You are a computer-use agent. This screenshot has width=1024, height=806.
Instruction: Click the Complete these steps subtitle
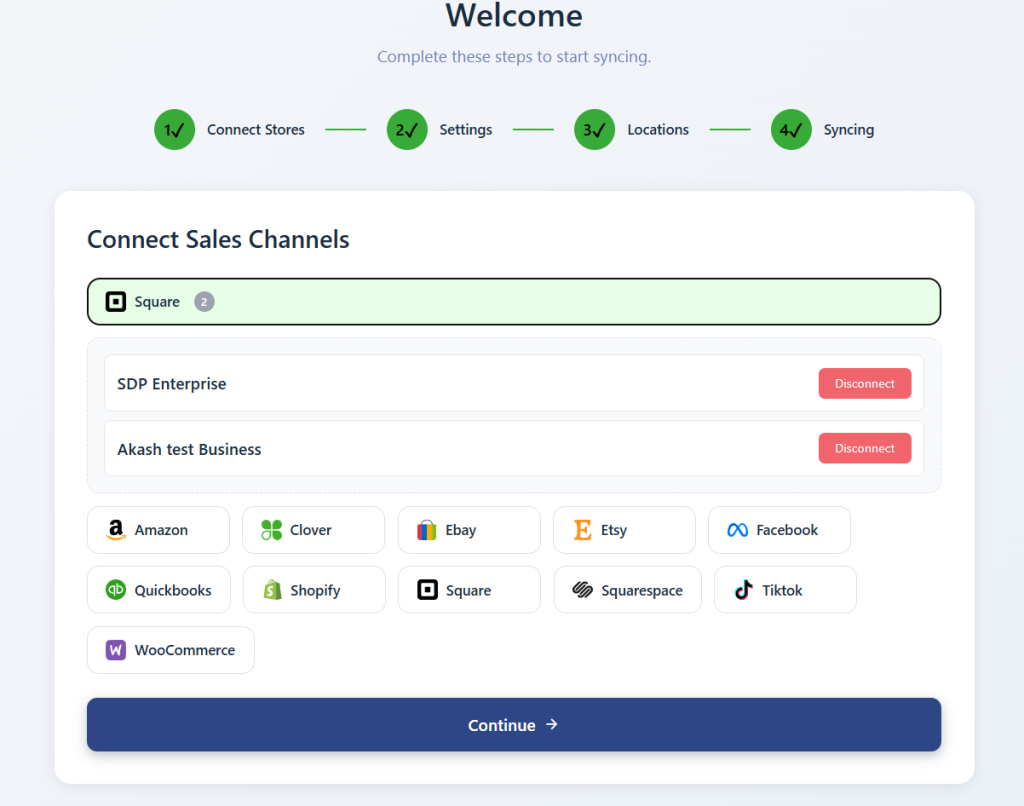(x=514, y=57)
